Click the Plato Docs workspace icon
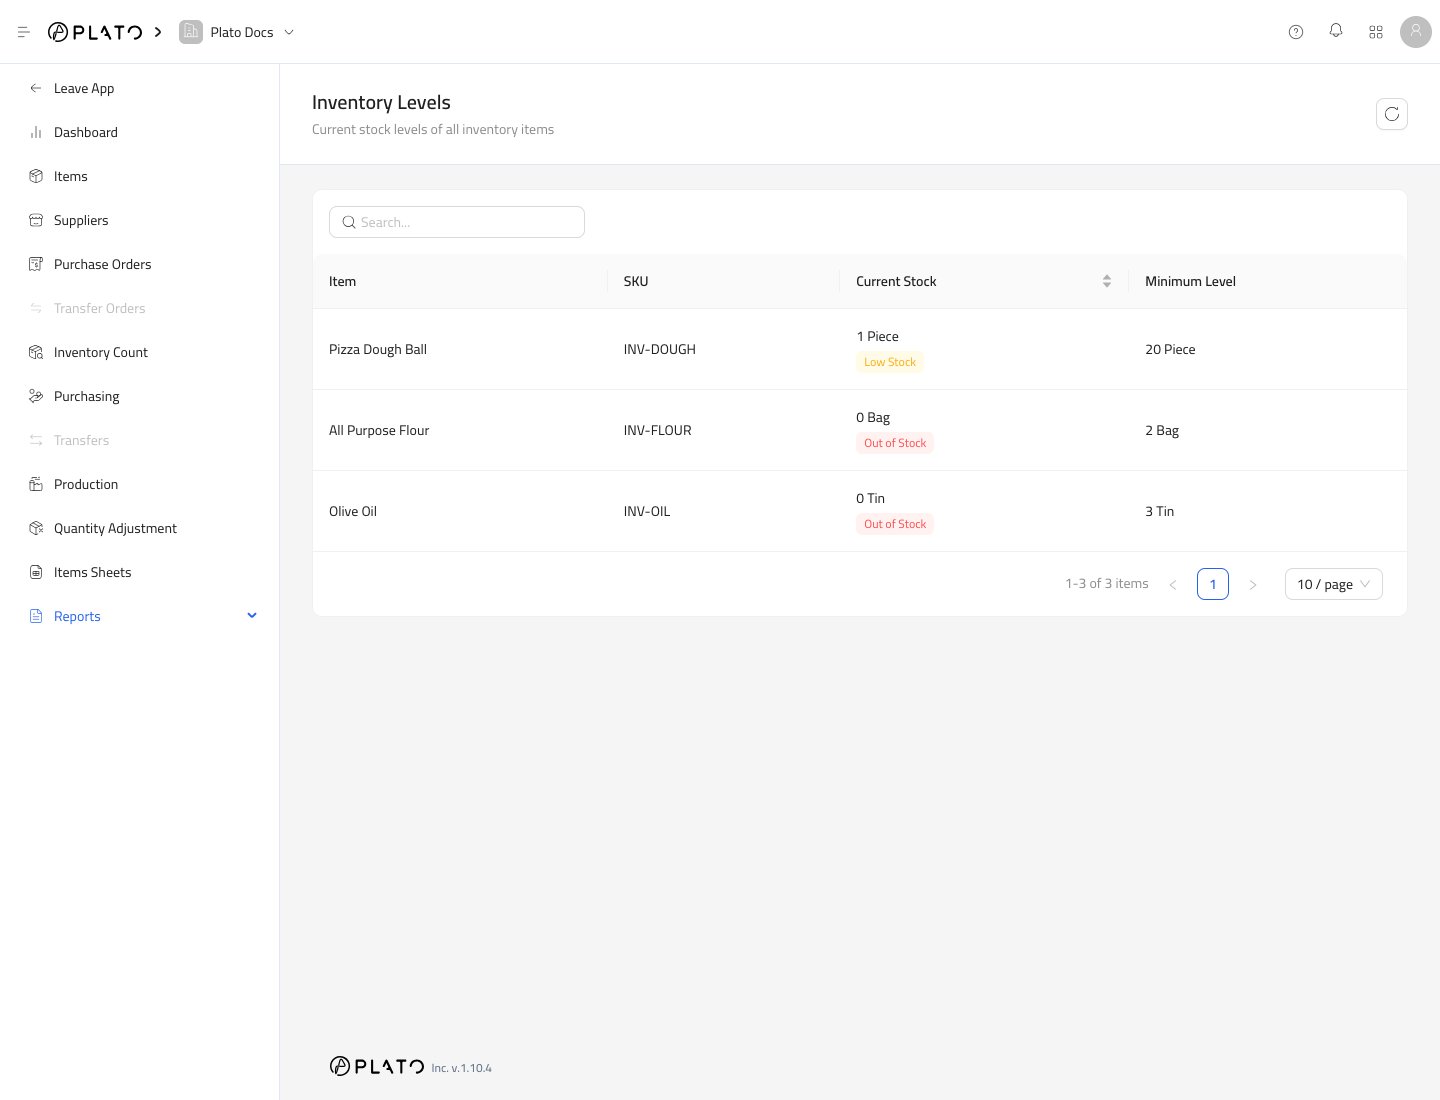The width and height of the screenshot is (1440, 1100). pyautogui.click(x=190, y=32)
